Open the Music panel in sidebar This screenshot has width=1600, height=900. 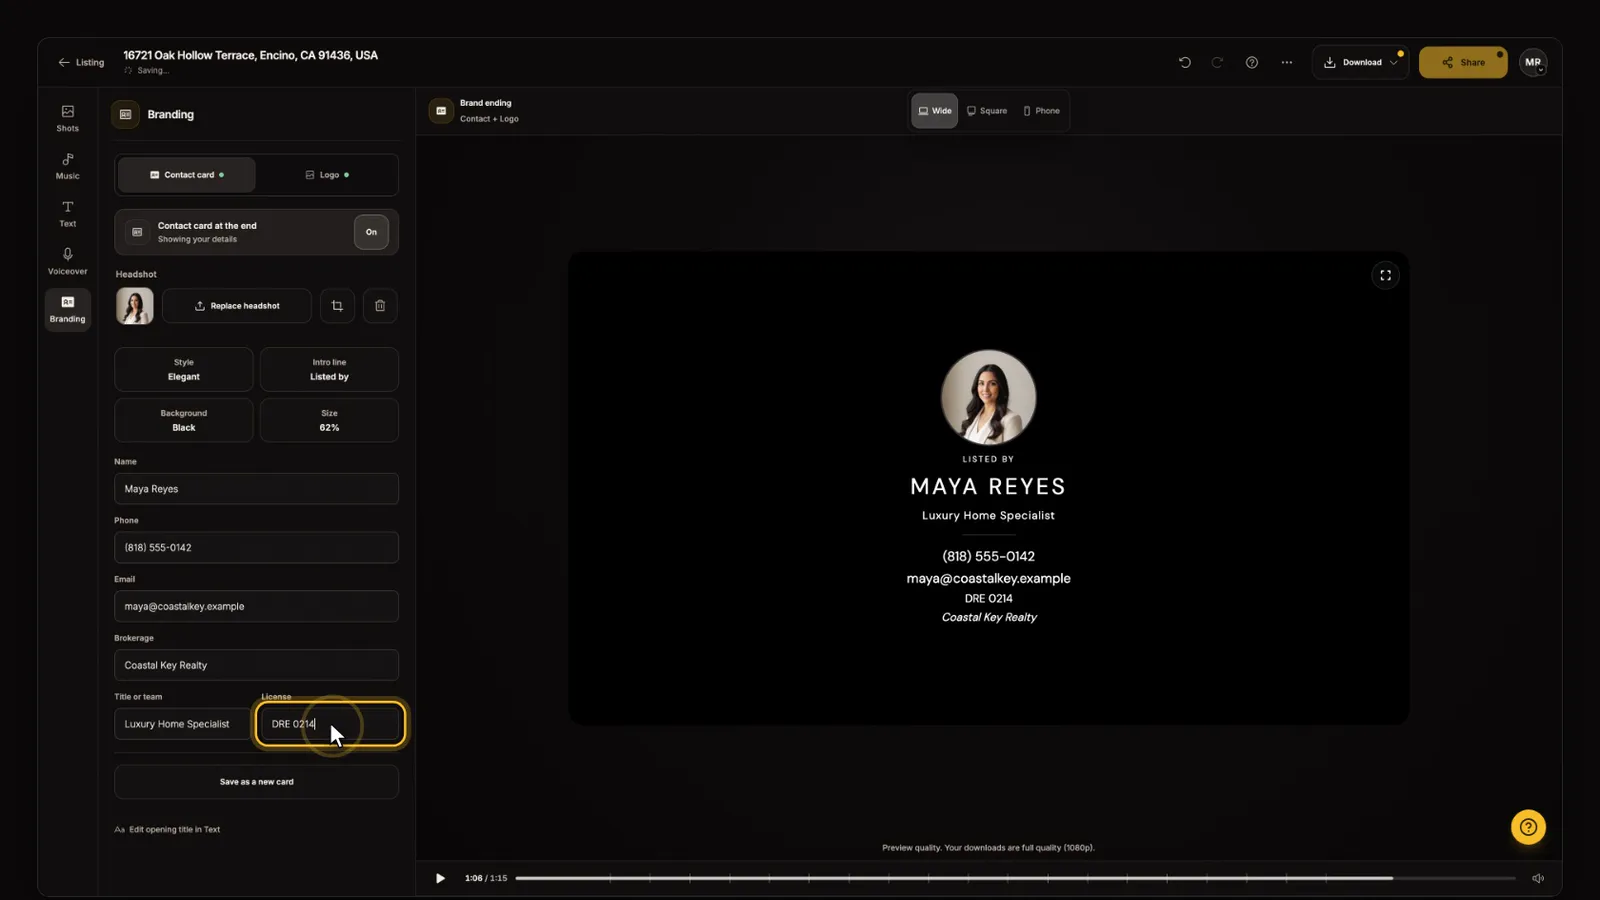tap(67, 166)
